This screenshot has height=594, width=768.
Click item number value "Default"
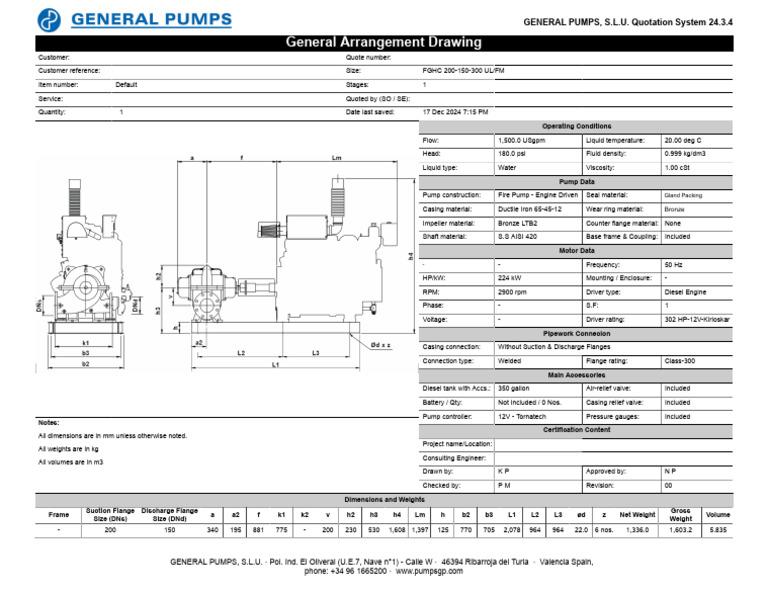tap(126, 85)
